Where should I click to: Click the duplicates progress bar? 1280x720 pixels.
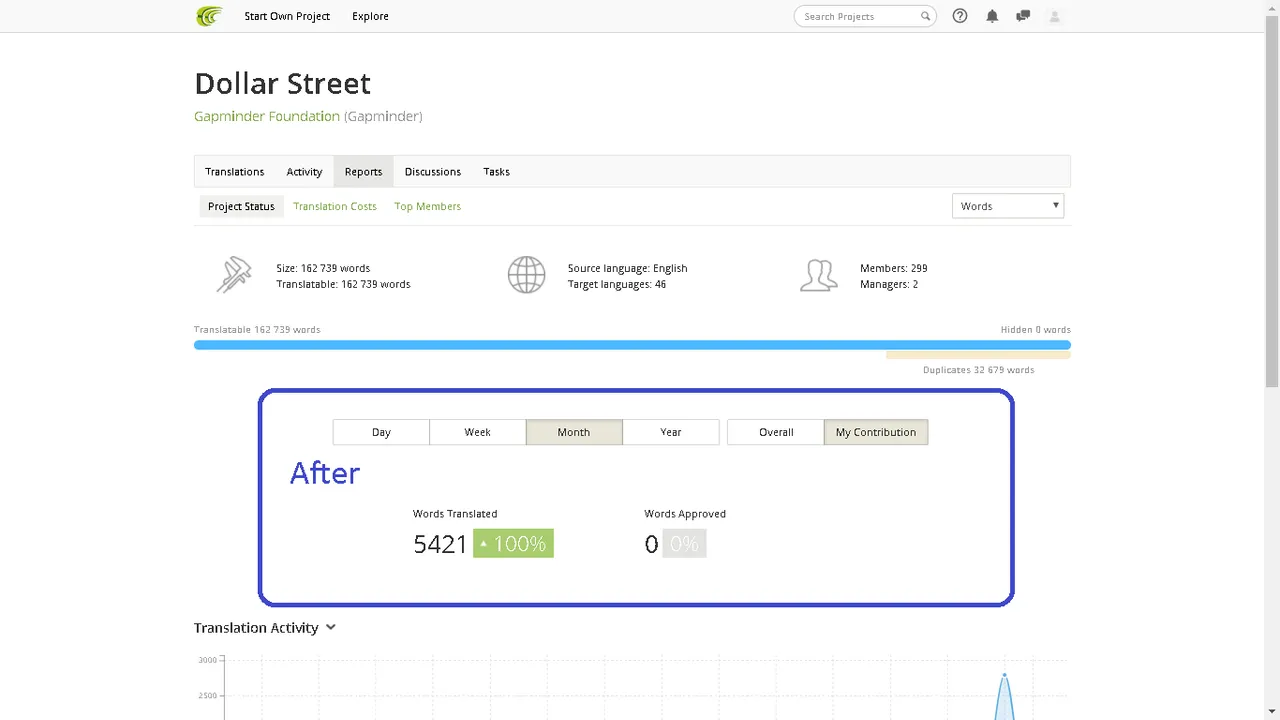point(978,355)
